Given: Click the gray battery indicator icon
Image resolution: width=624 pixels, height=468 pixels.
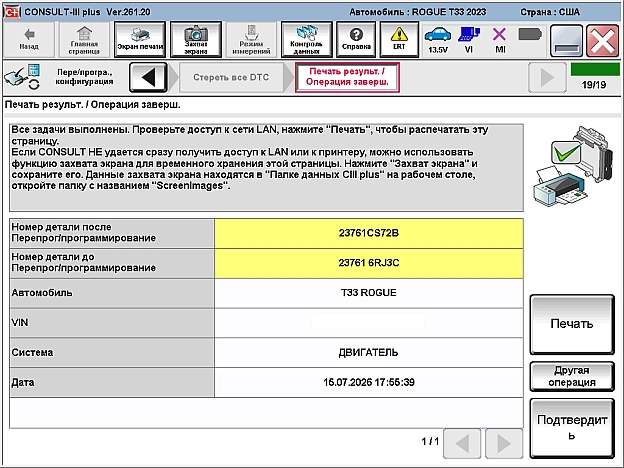Looking at the screenshot, I should [x=530, y=35].
